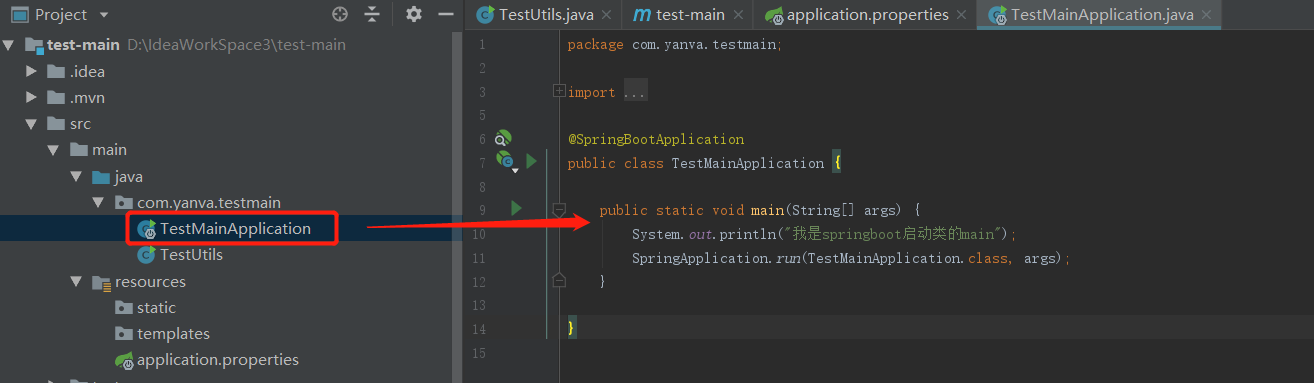Close the test-main tab
The width and height of the screenshot is (1314, 383).
[738, 15]
